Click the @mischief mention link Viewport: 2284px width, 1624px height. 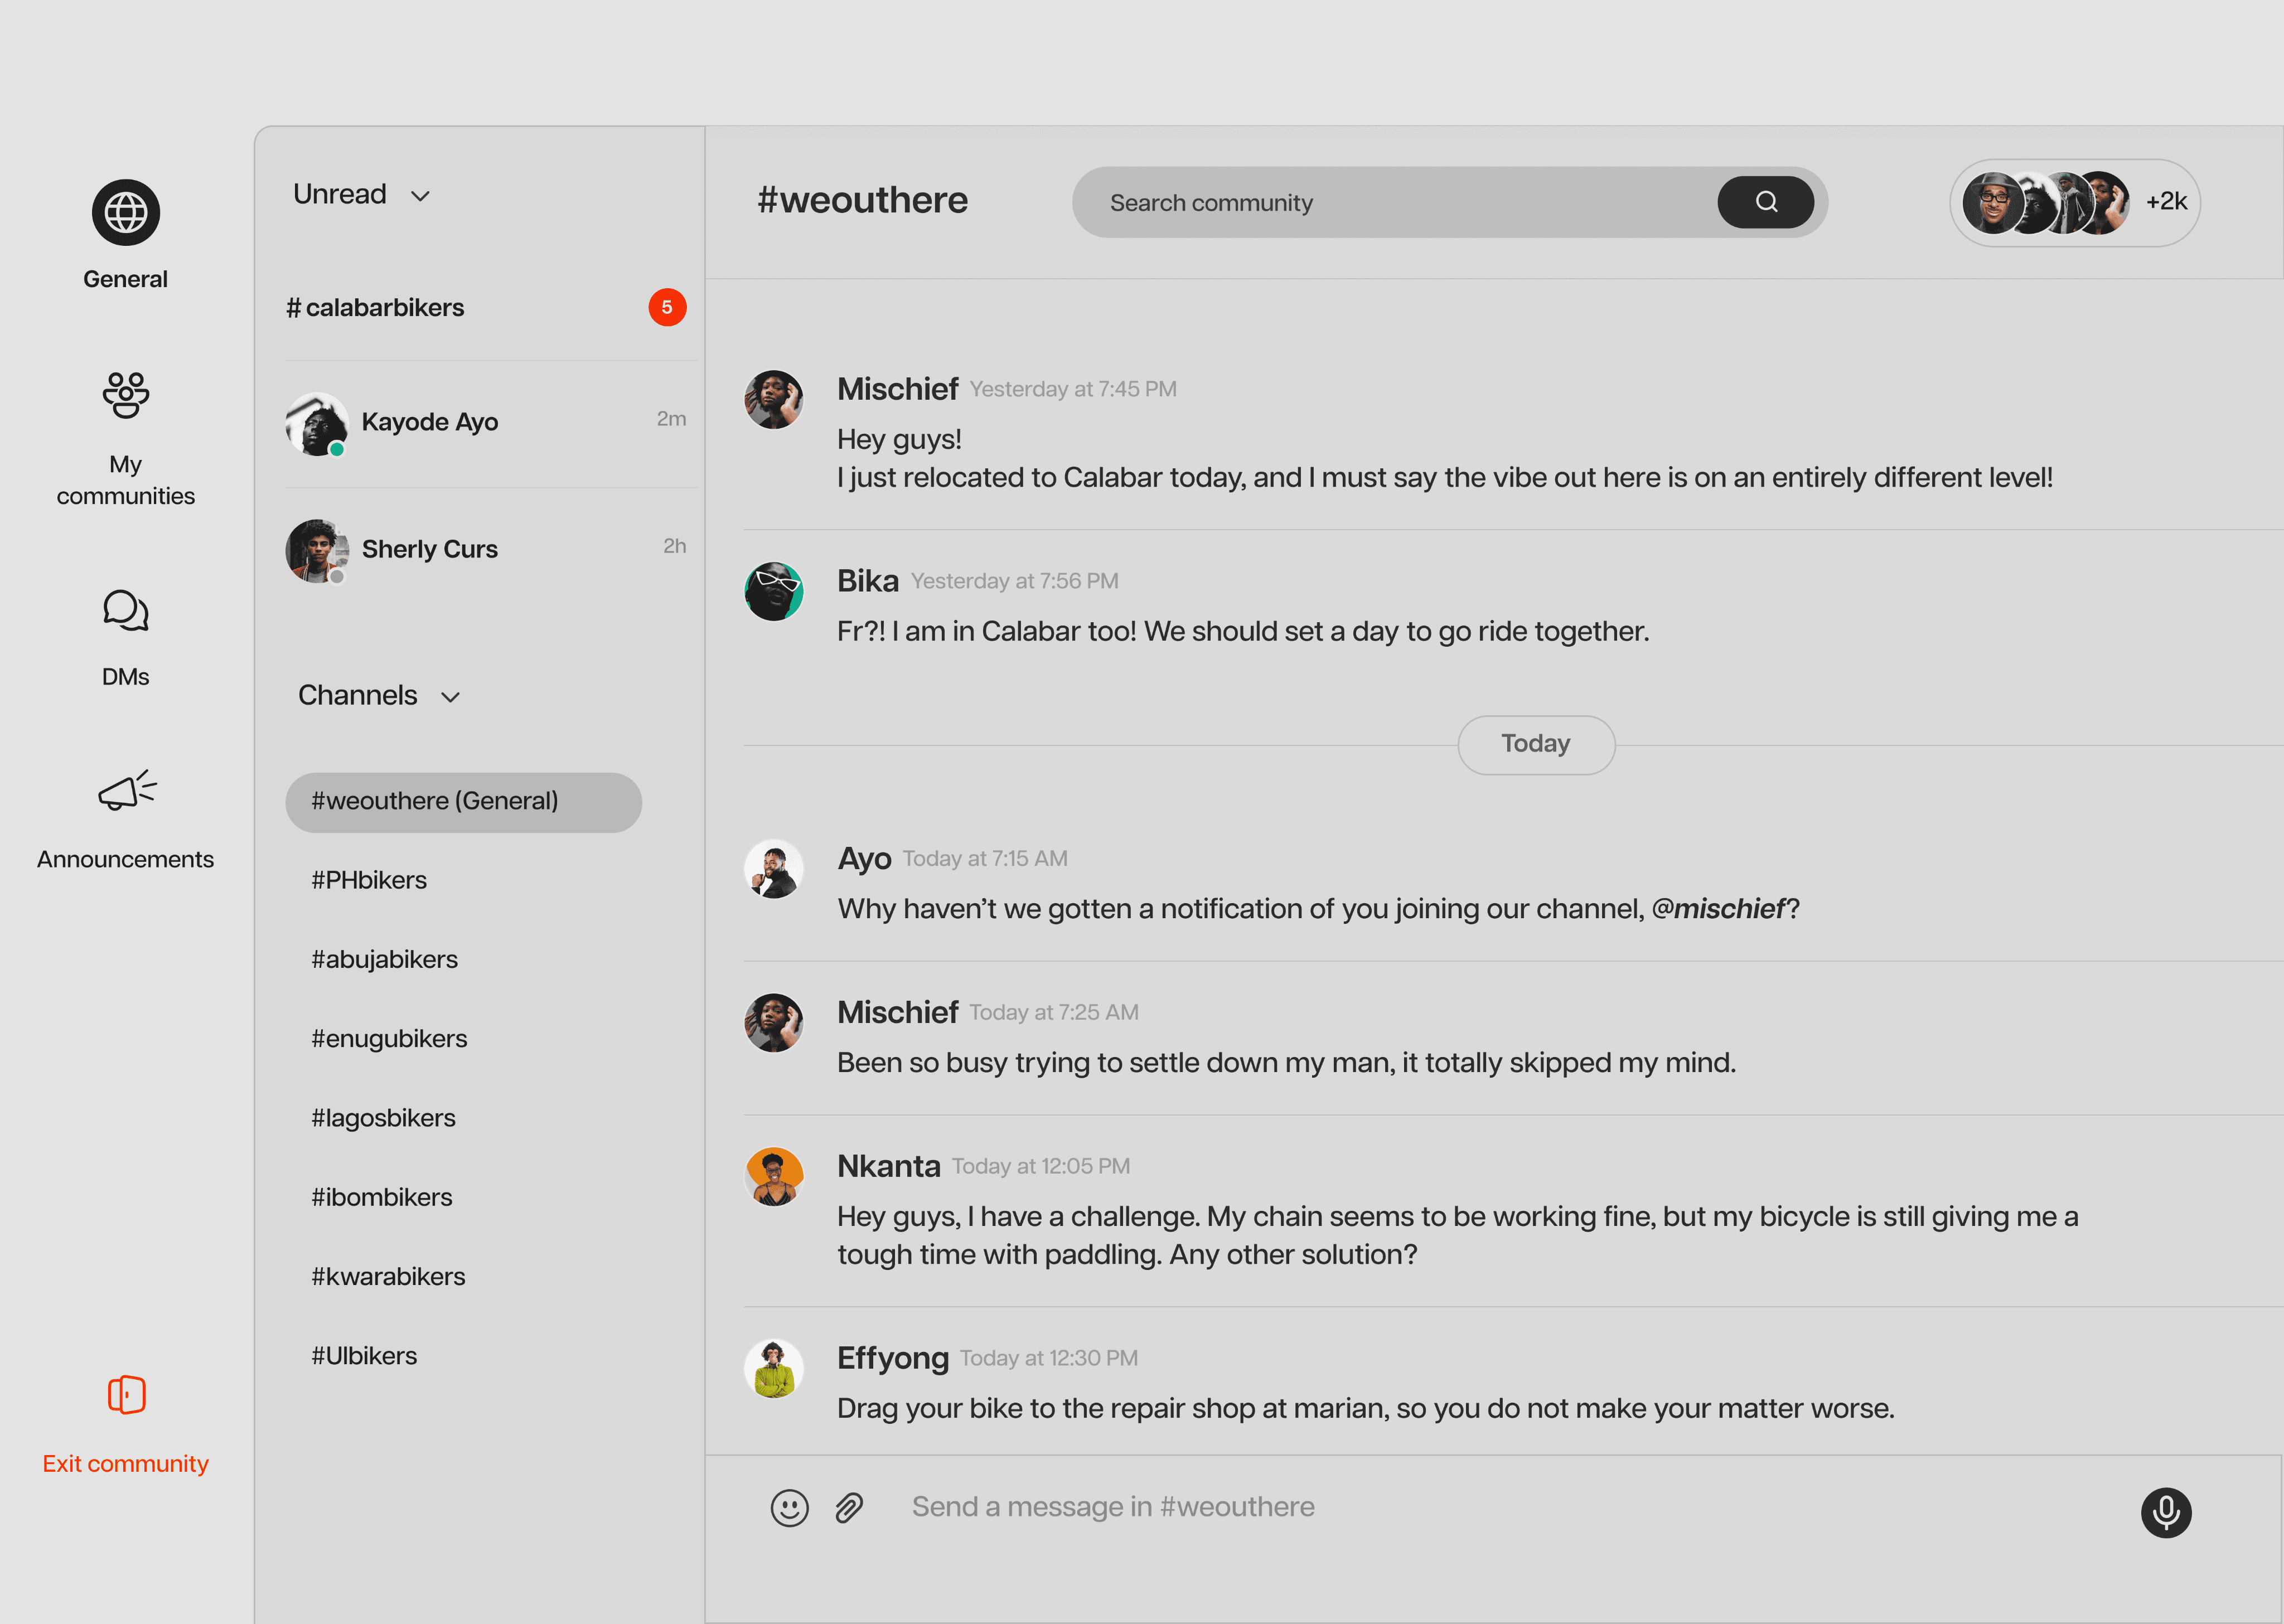(x=1717, y=909)
